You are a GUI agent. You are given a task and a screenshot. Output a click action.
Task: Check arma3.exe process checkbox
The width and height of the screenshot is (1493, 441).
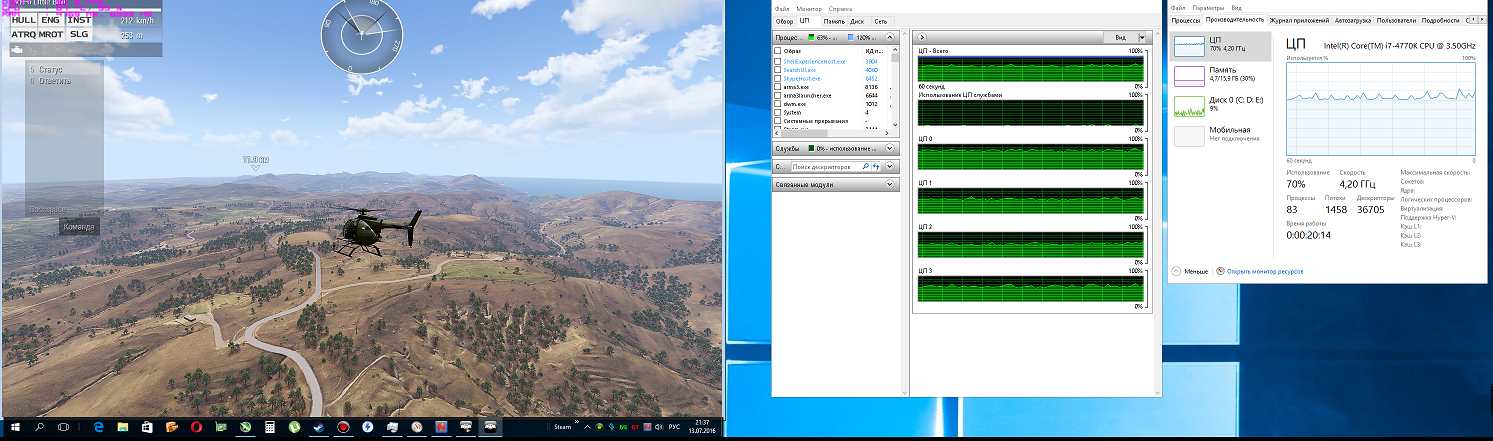(777, 87)
